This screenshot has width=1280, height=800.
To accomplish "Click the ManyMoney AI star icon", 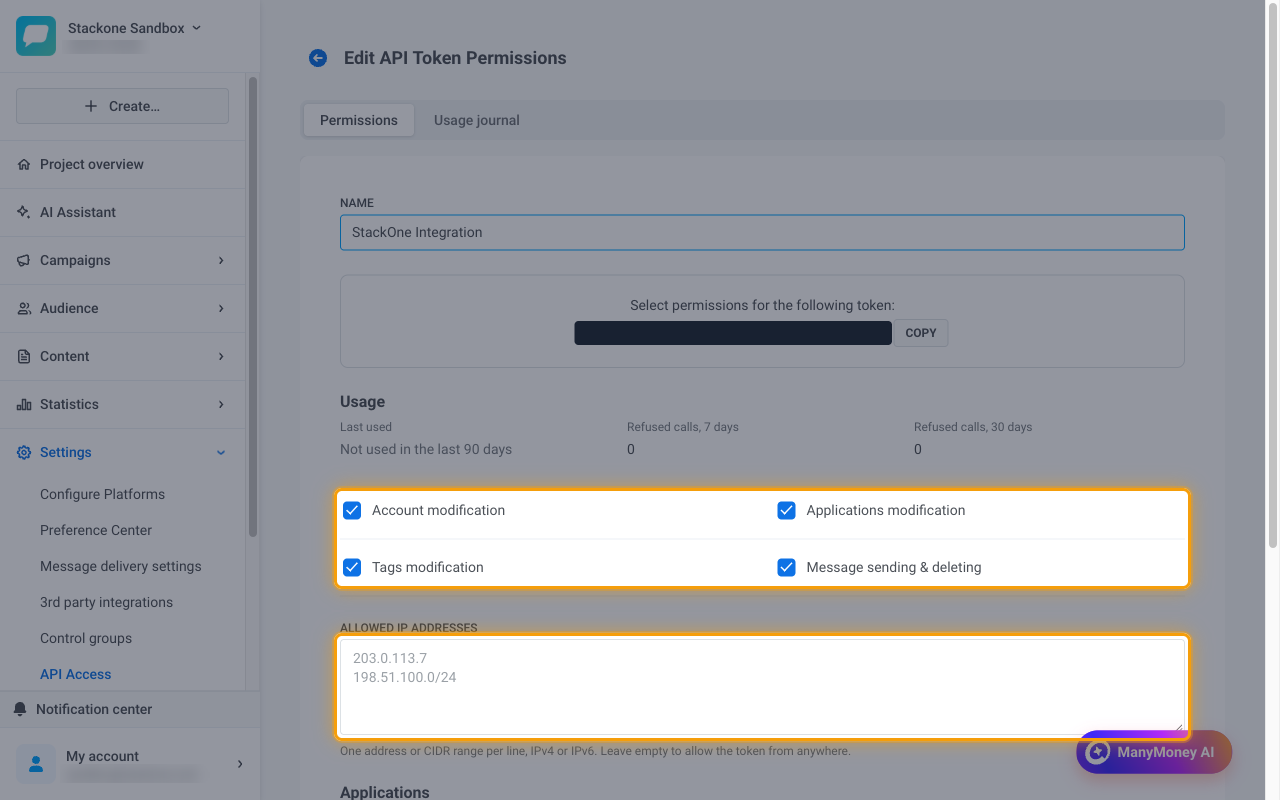I will click(x=1098, y=752).
